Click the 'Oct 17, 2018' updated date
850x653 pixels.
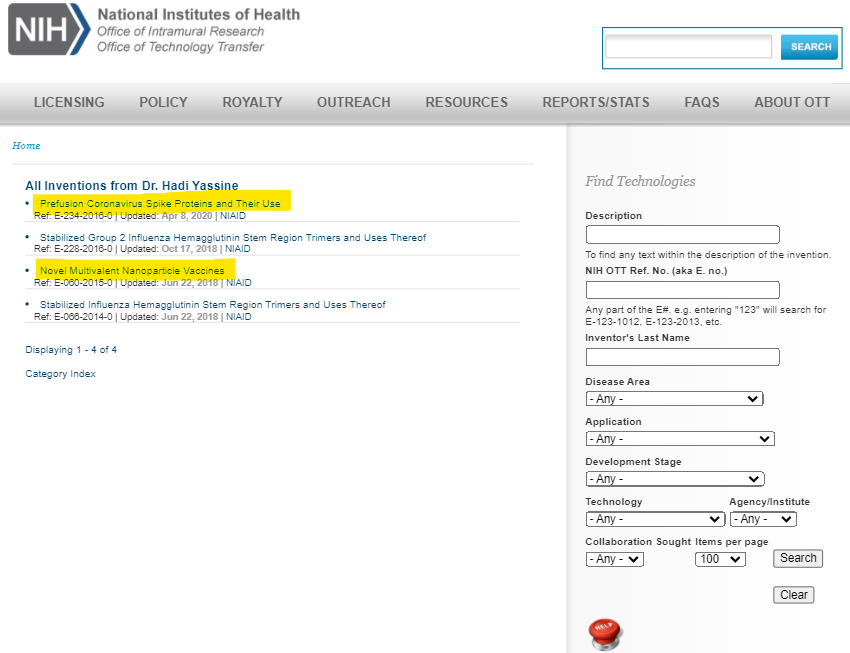pyautogui.click(x=189, y=249)
